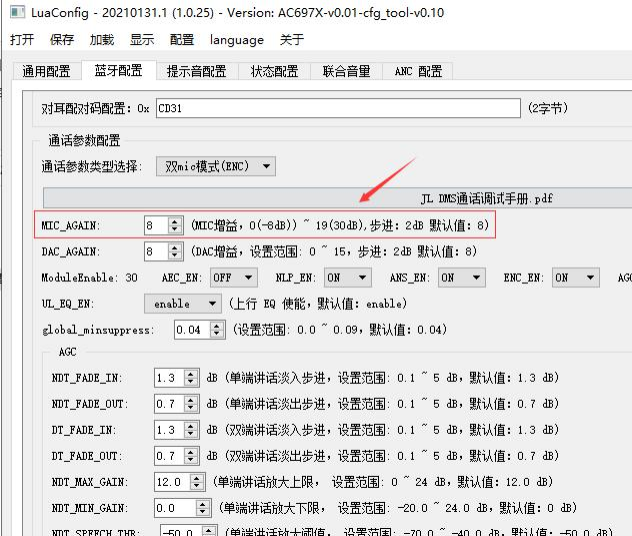Viewport: 632px width, 536px height.
Task: Switch to the 通用配置 tab
Action: click(47, 71)
